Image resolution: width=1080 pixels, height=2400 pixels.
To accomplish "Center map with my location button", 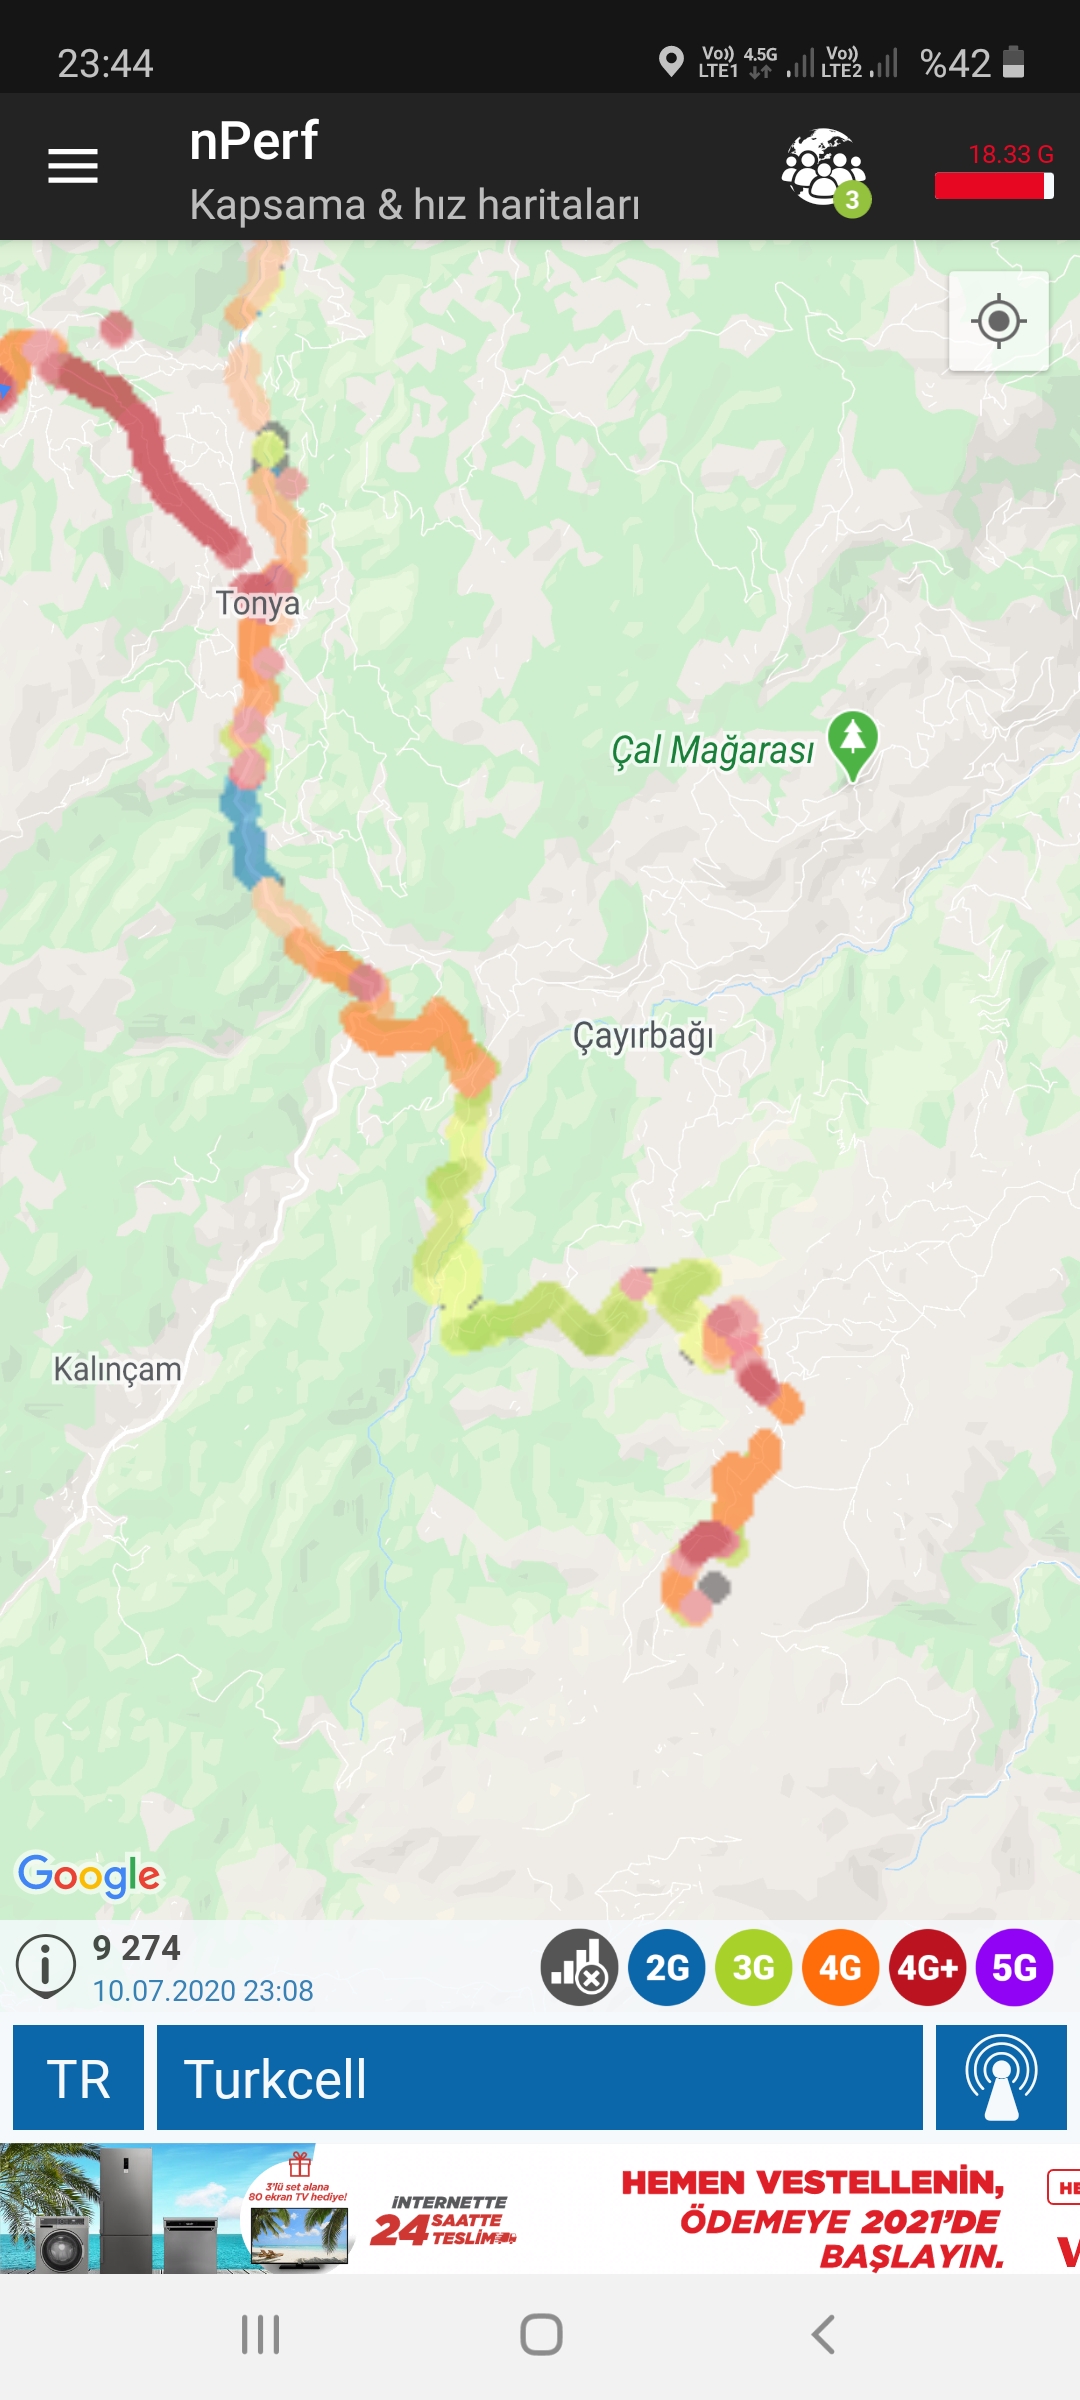I will 998,321.
